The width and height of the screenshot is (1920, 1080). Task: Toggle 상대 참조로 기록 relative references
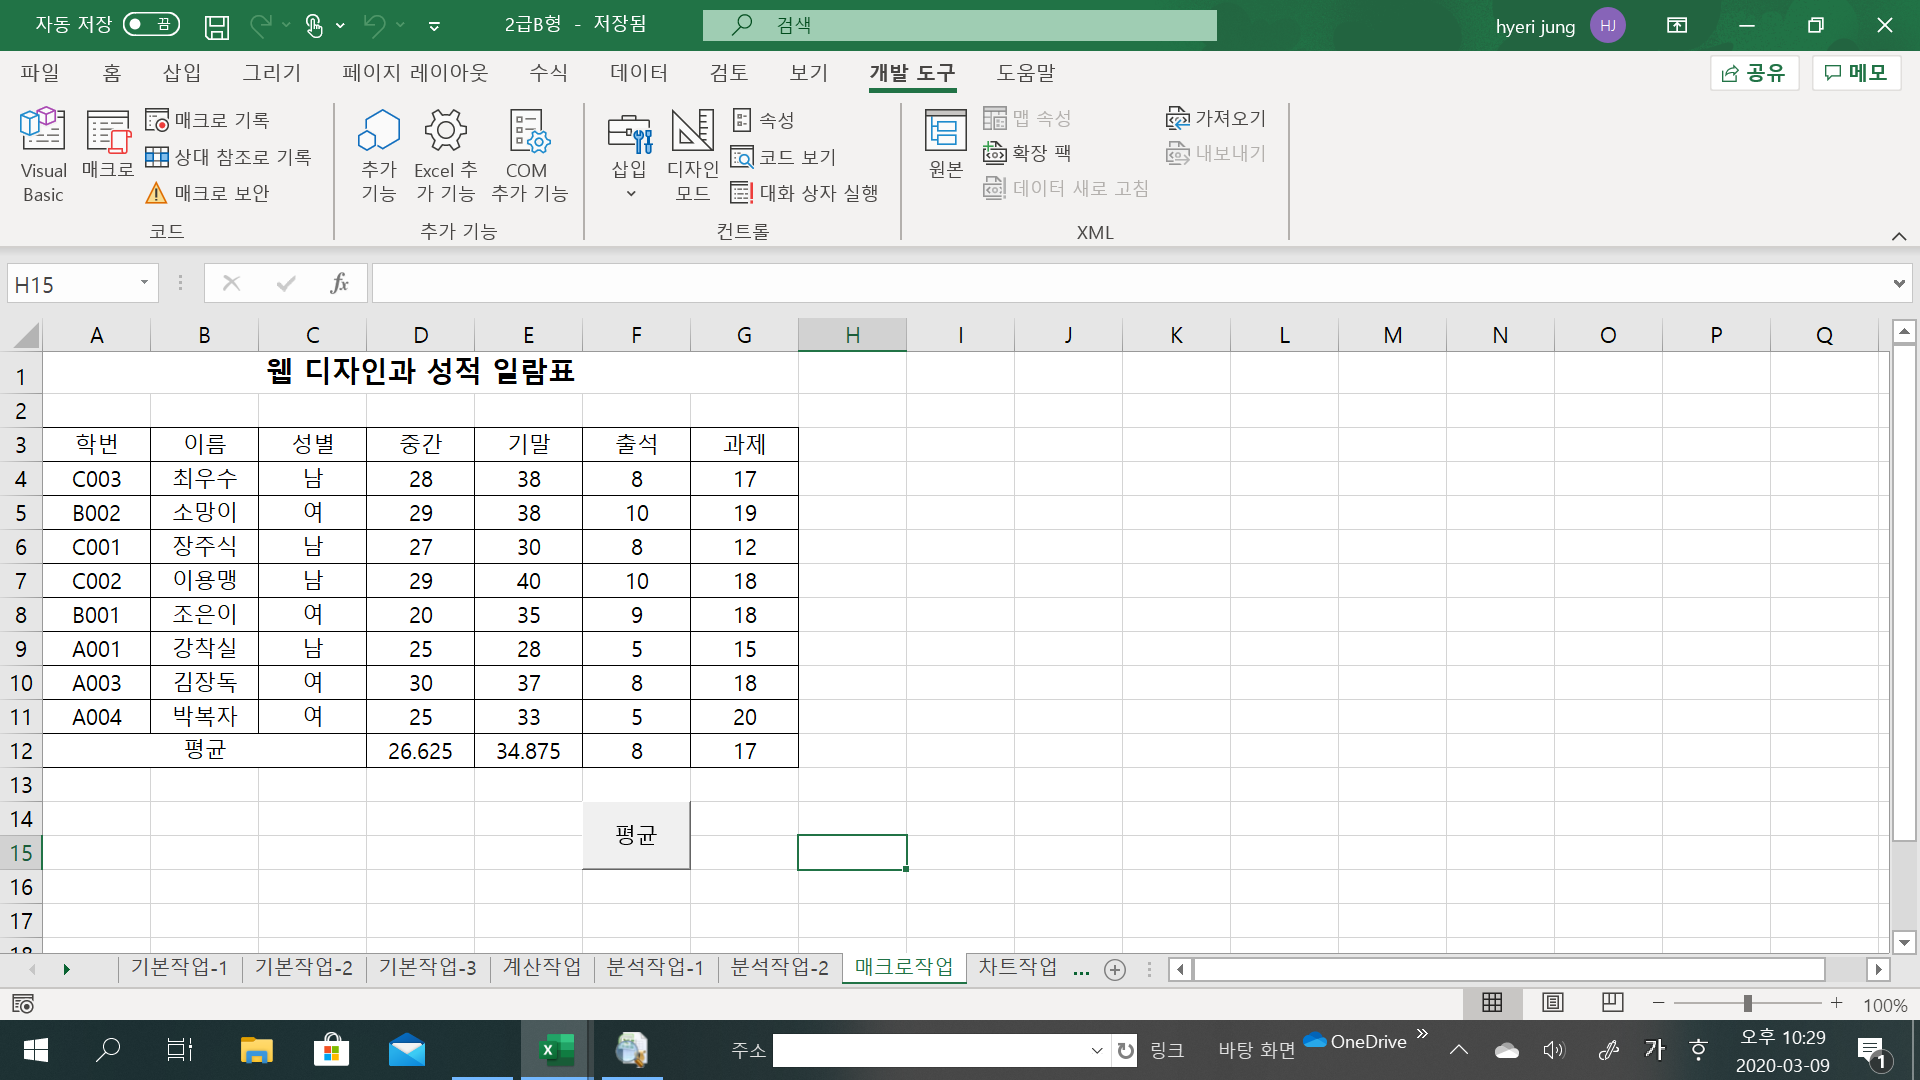pos(228,157)
